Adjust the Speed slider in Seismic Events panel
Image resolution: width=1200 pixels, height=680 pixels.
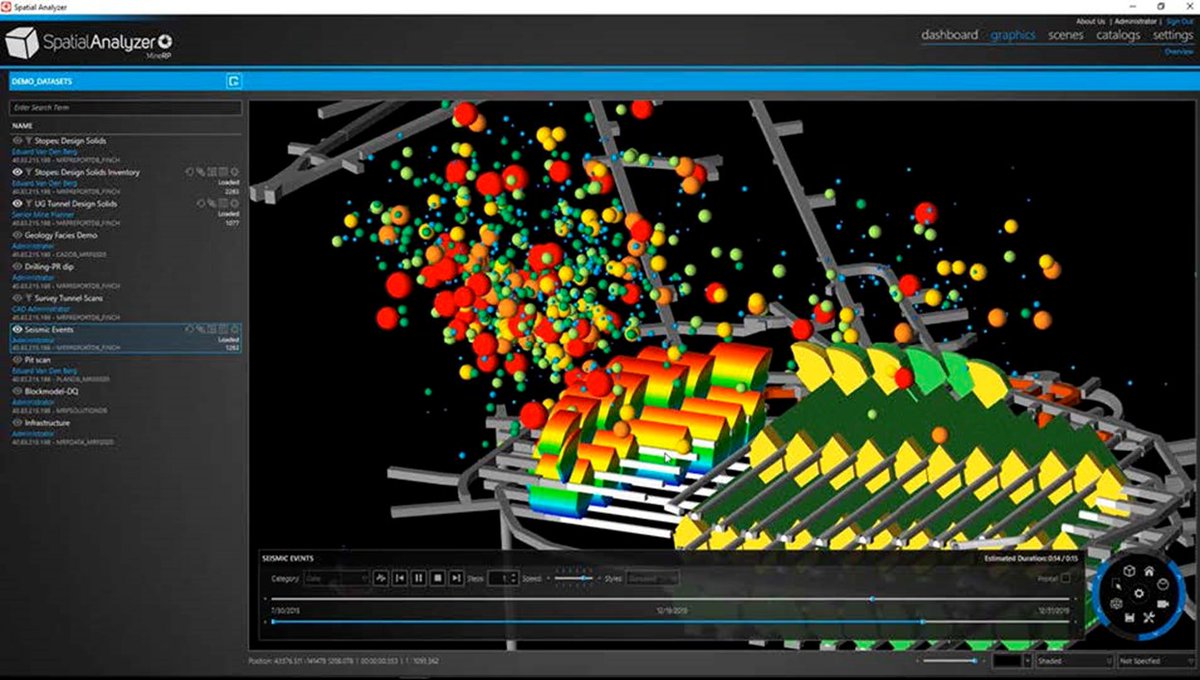(583, 577)
